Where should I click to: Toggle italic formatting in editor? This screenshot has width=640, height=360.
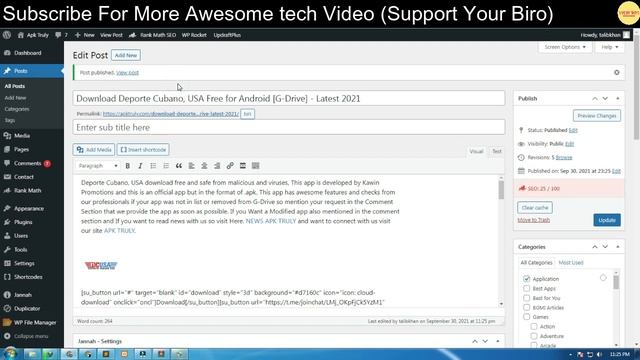140,166
